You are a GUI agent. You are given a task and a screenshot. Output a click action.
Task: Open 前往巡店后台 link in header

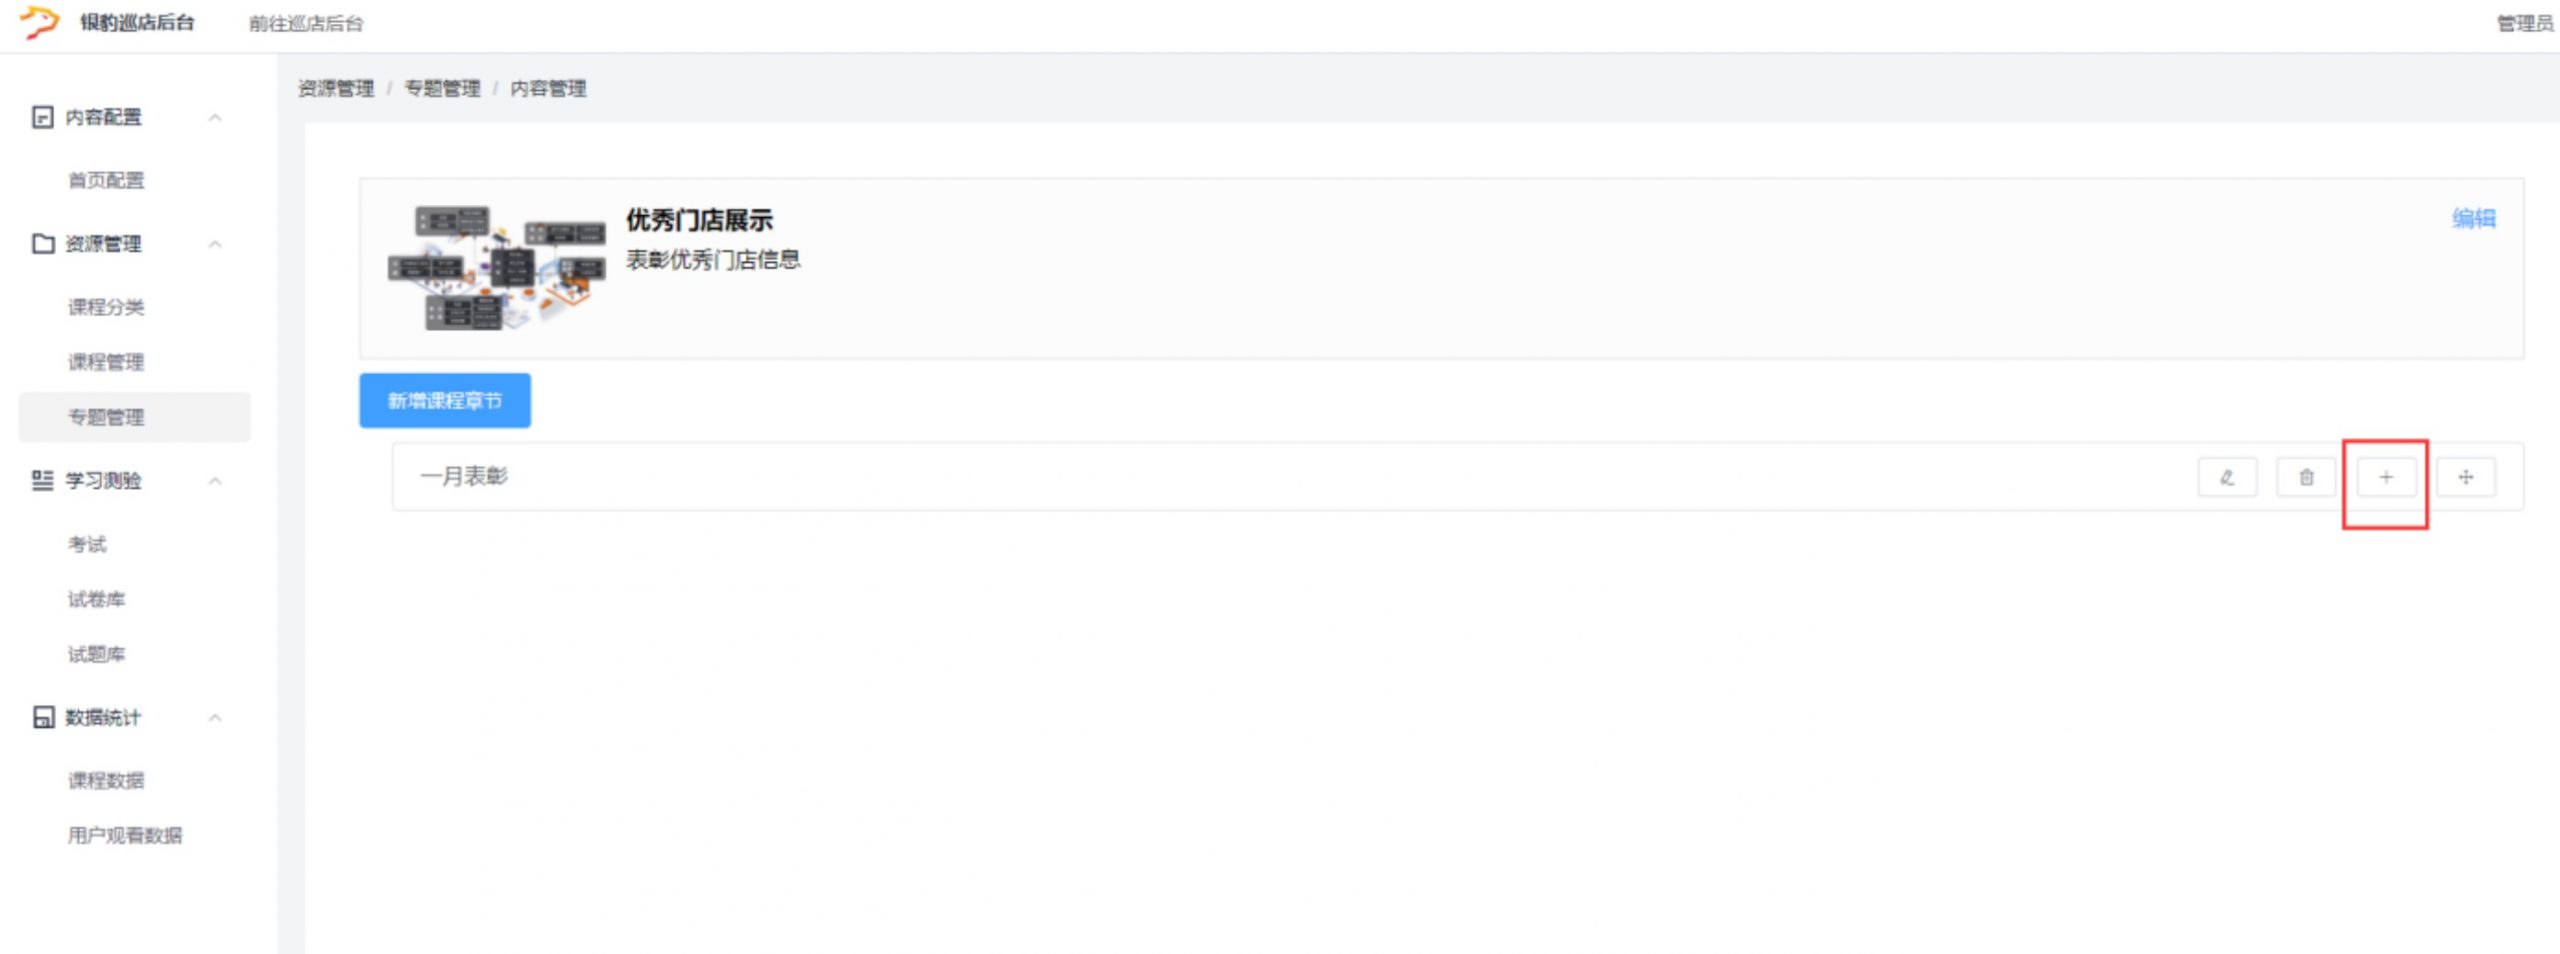click(306, 23)
